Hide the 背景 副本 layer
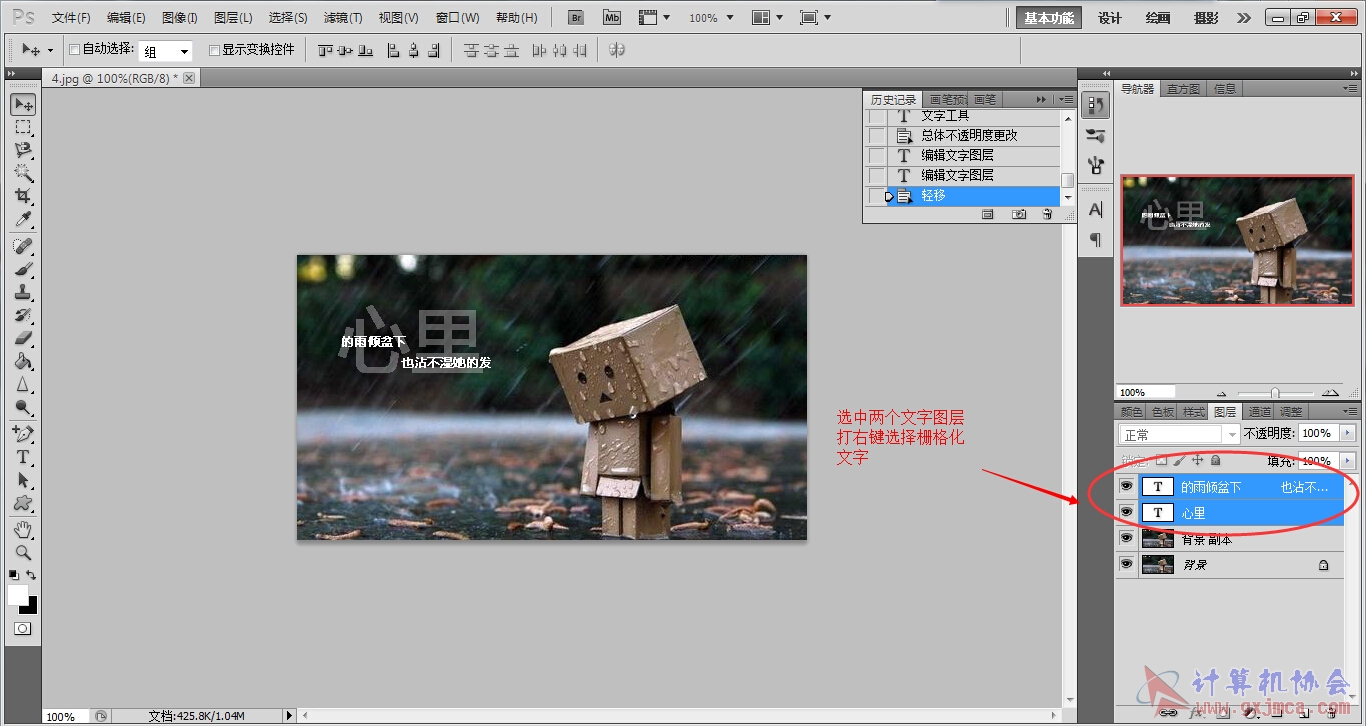The image size is (1366, 726). click(x=1127, y=539)
